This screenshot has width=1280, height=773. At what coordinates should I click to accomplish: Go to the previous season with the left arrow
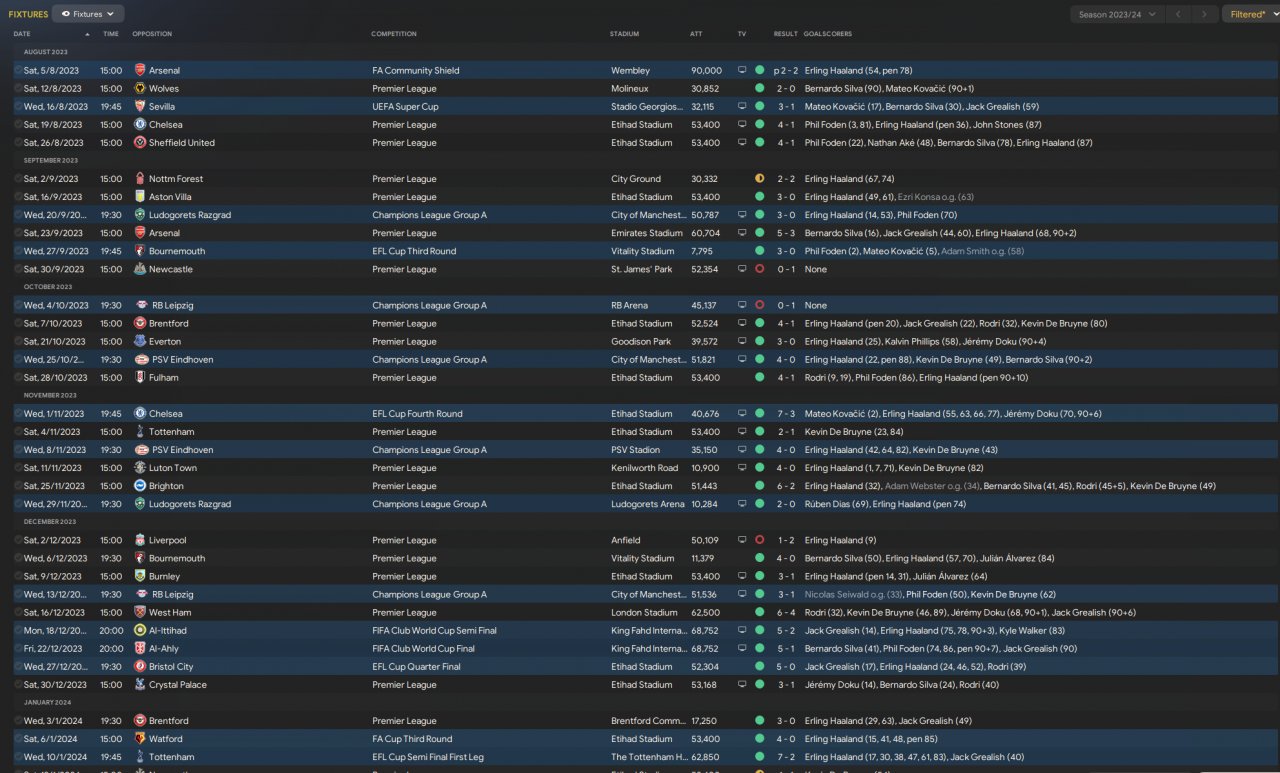(x=1179, y=14)
